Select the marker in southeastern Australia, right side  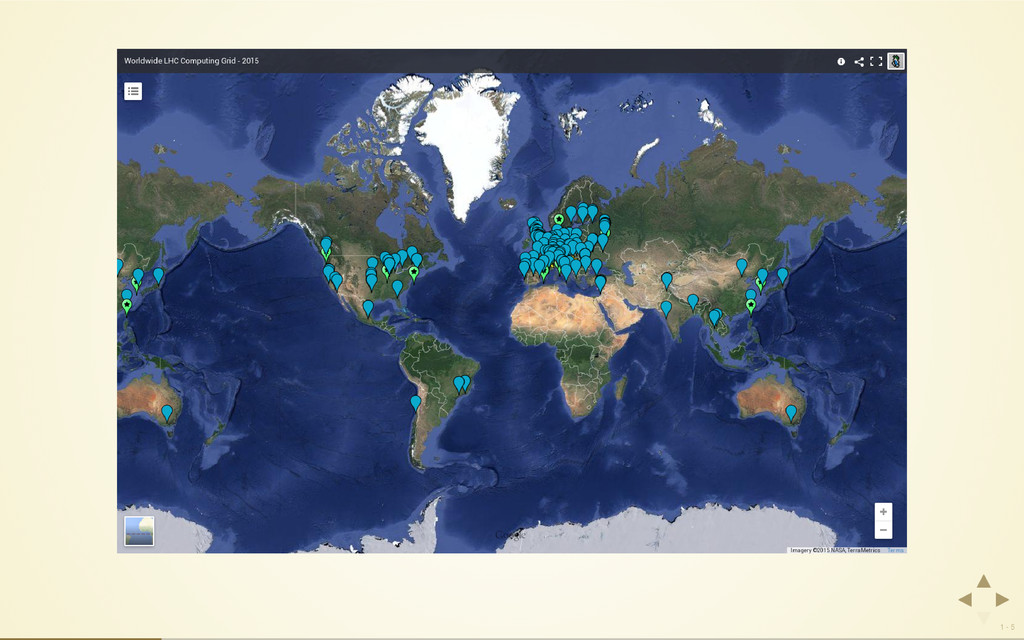click(791, 413)
